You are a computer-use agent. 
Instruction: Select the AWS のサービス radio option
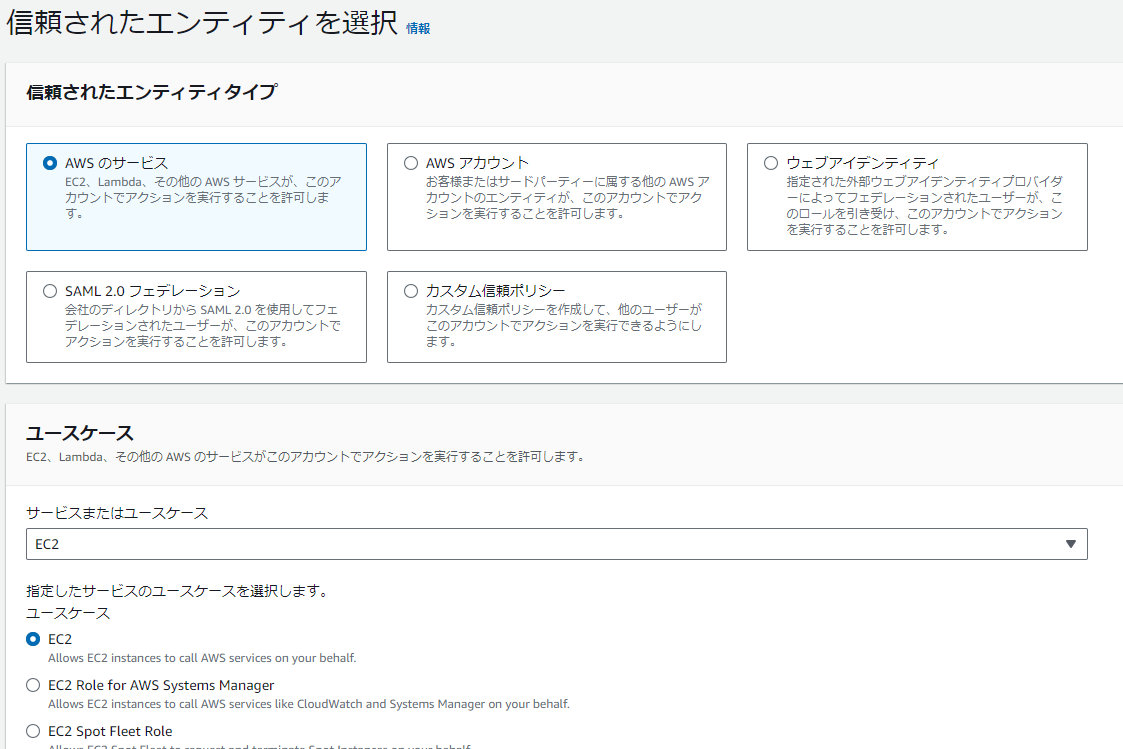[49, 163]
